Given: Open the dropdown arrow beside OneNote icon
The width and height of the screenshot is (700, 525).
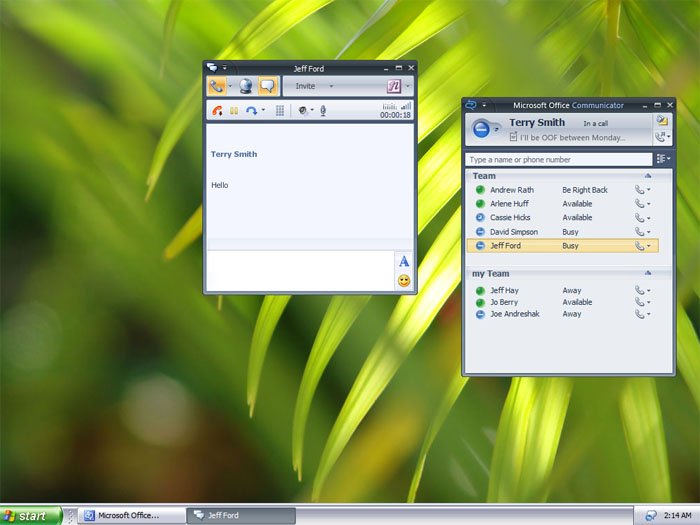Looking at the screenshot, I should [x=408, y=86].
